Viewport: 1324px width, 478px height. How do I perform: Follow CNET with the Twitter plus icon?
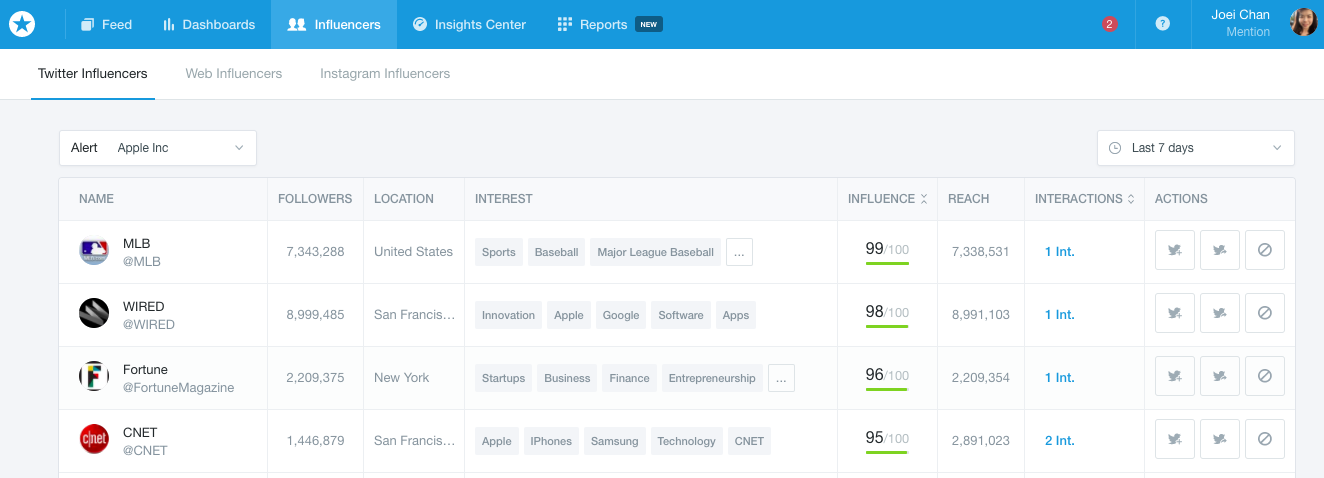point(1175,440)
